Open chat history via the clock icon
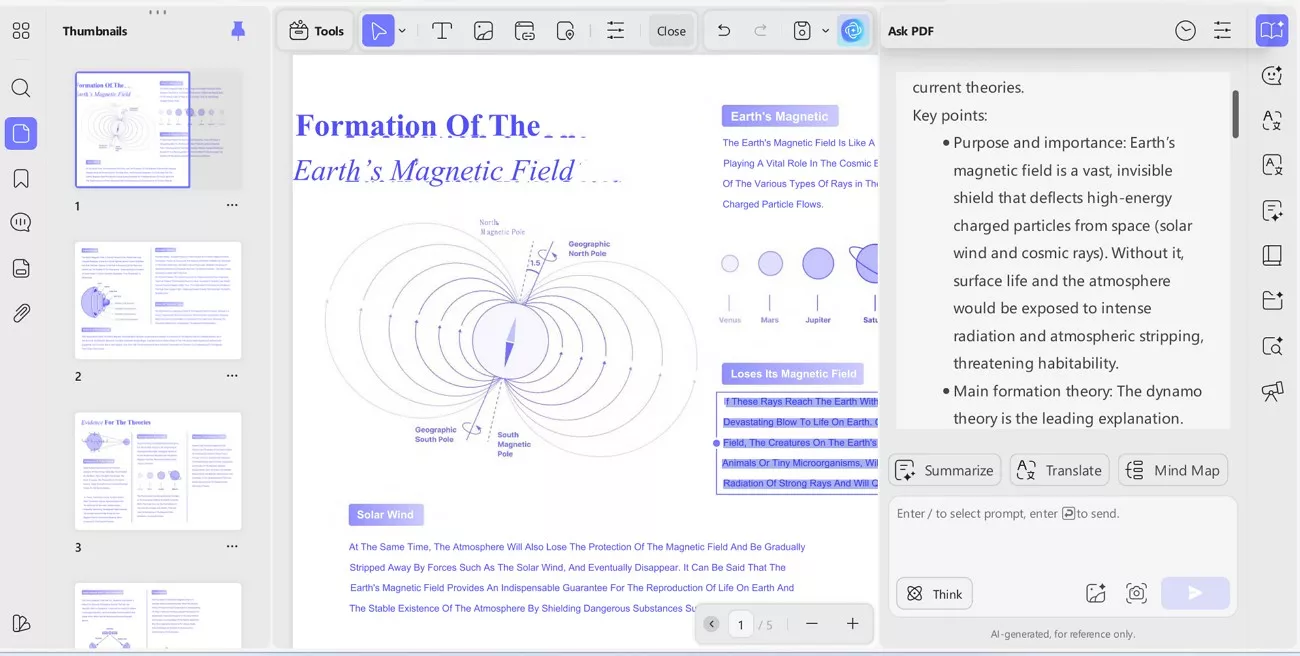 coord(1185,30)
